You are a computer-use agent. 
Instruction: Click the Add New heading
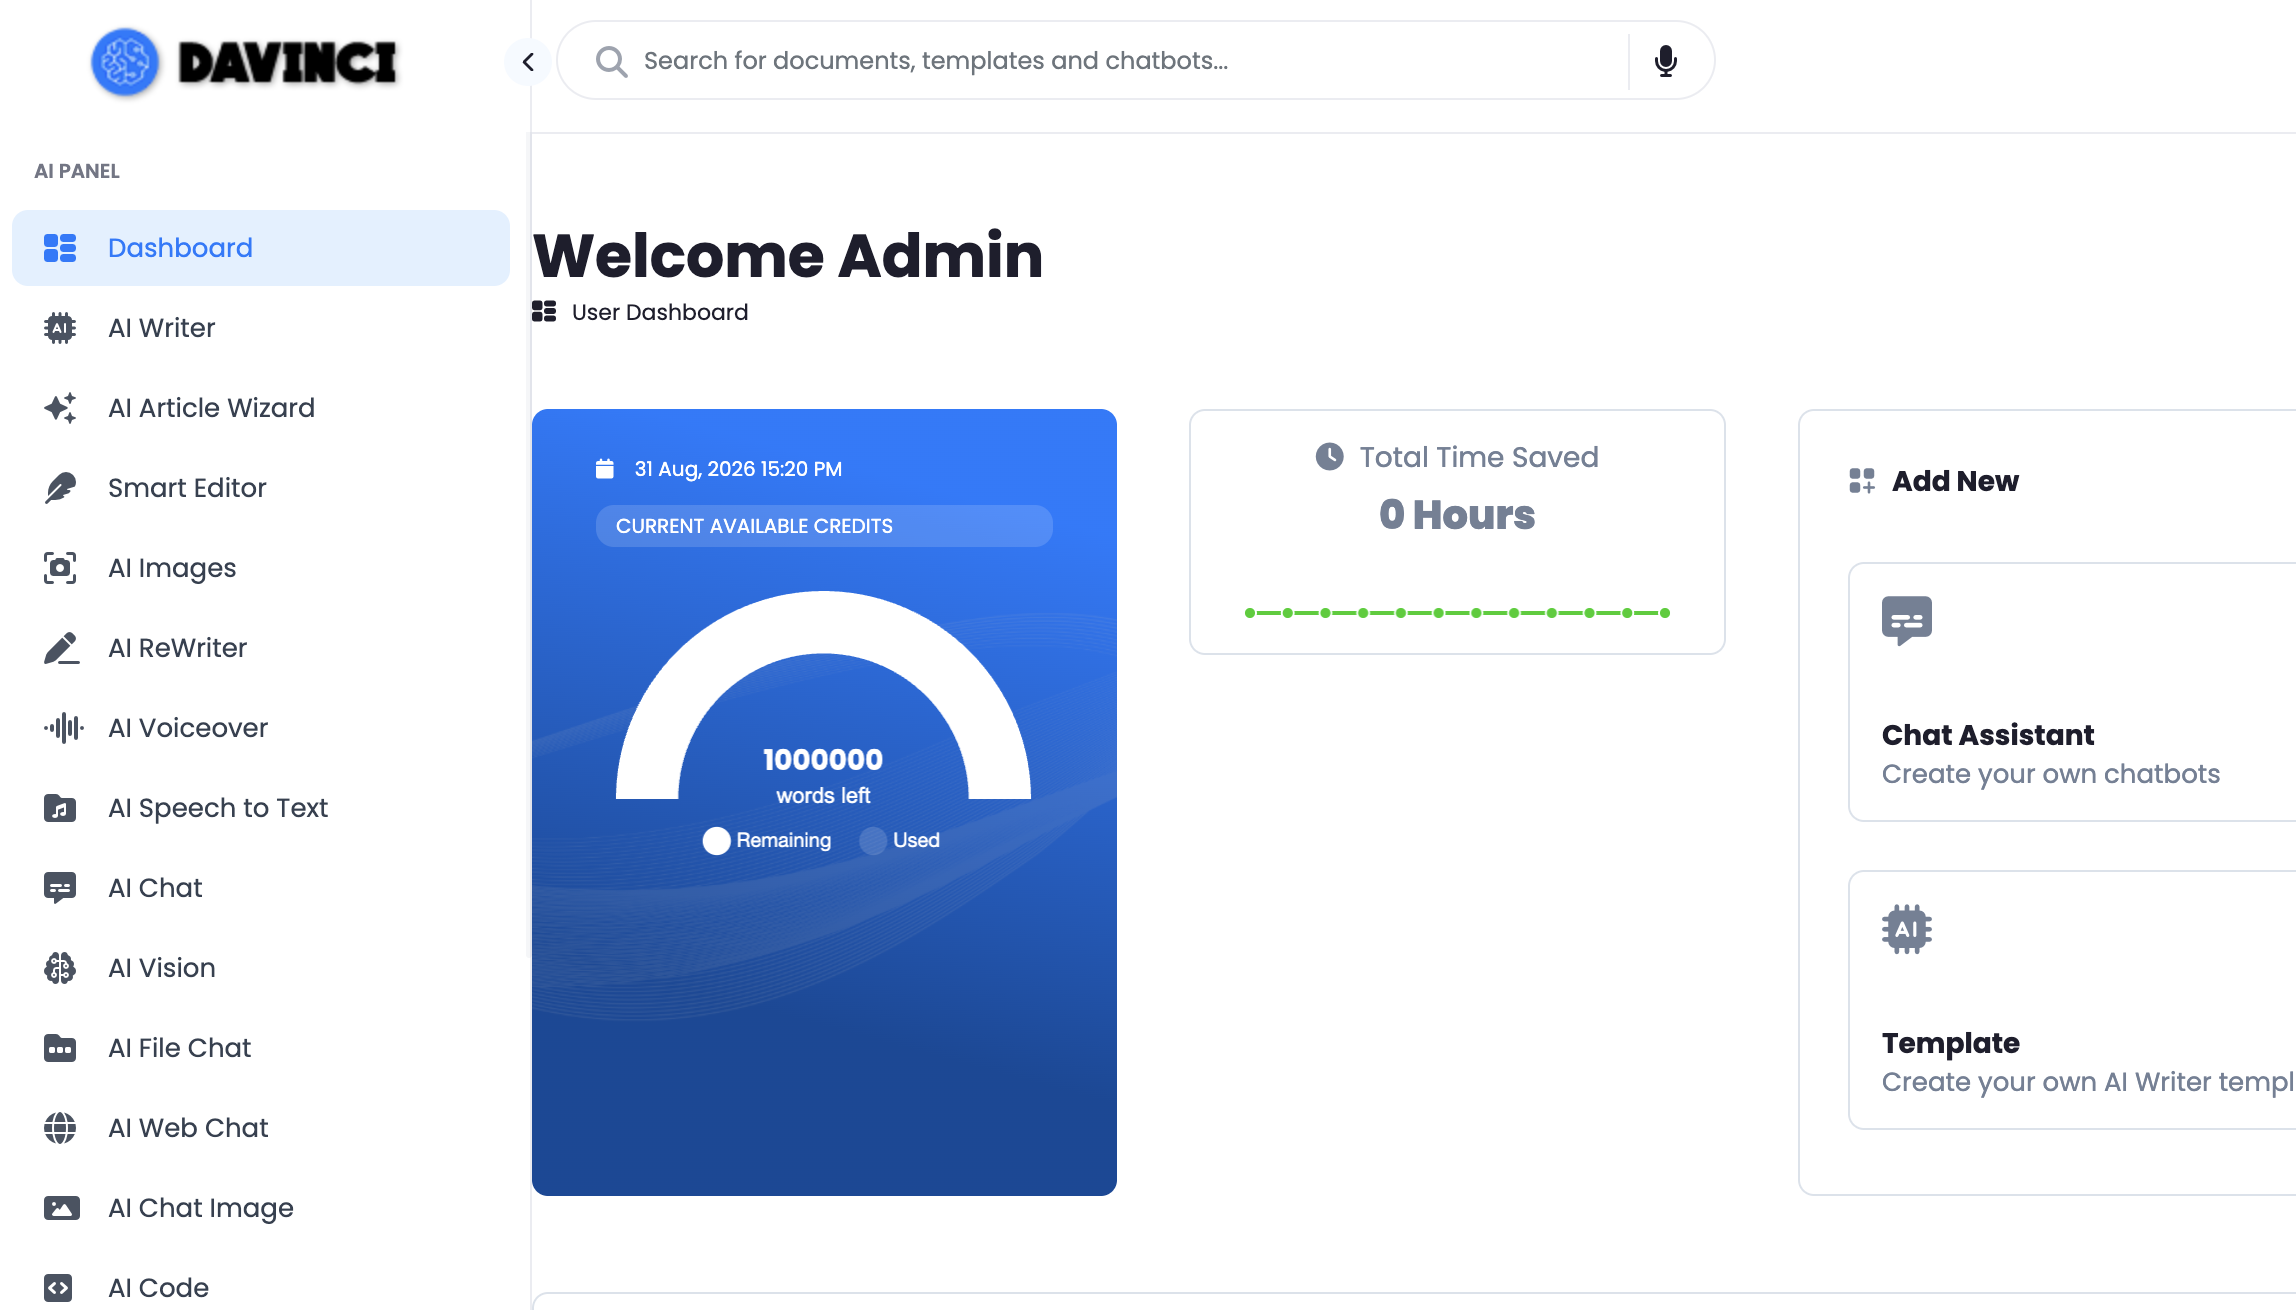point(1955,481)
